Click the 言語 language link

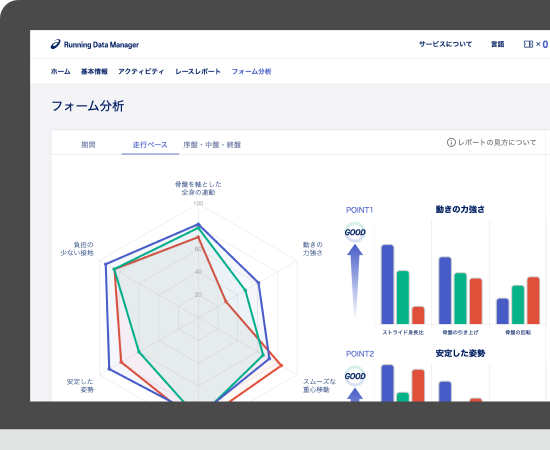(497, 44)
